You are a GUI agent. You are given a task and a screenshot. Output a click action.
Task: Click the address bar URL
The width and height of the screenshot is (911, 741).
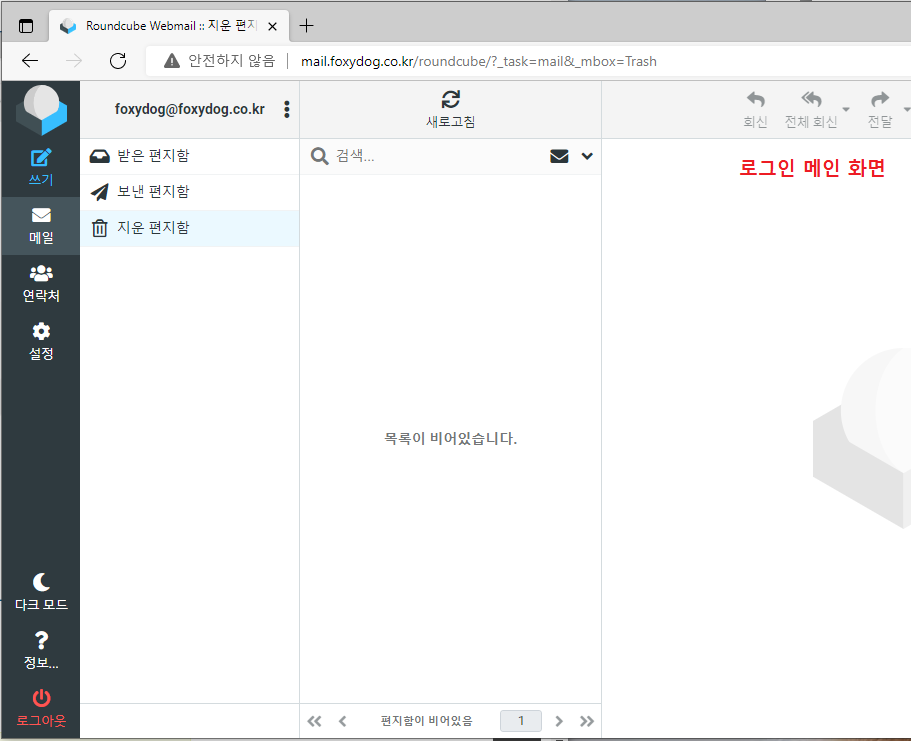pyautogui.click(x=479, y=61)
